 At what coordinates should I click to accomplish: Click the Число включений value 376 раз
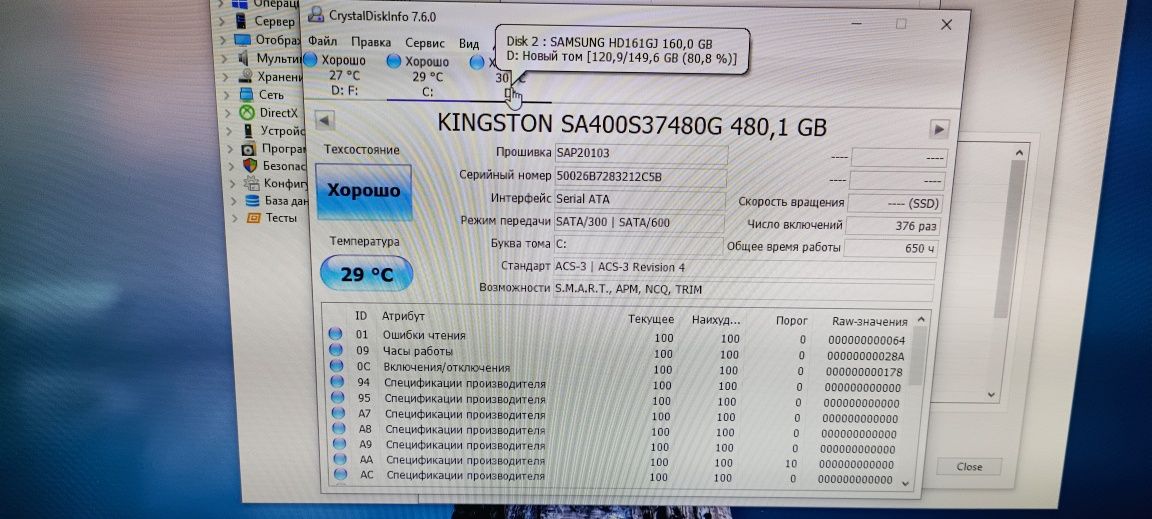[x=893, y=226]
